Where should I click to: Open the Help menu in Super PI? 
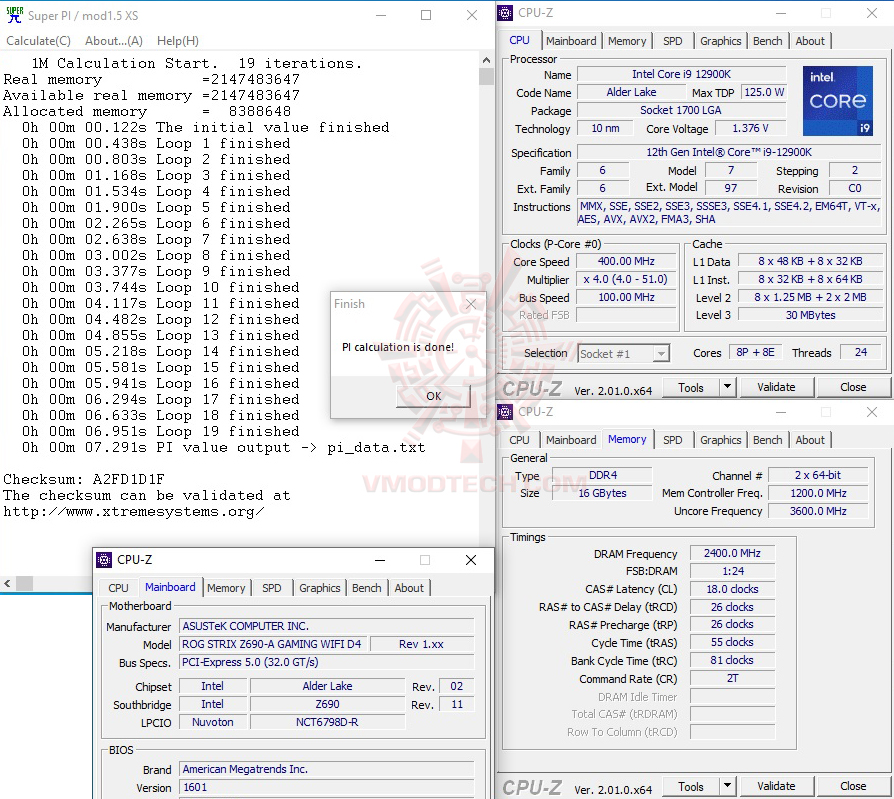(176, 40)
